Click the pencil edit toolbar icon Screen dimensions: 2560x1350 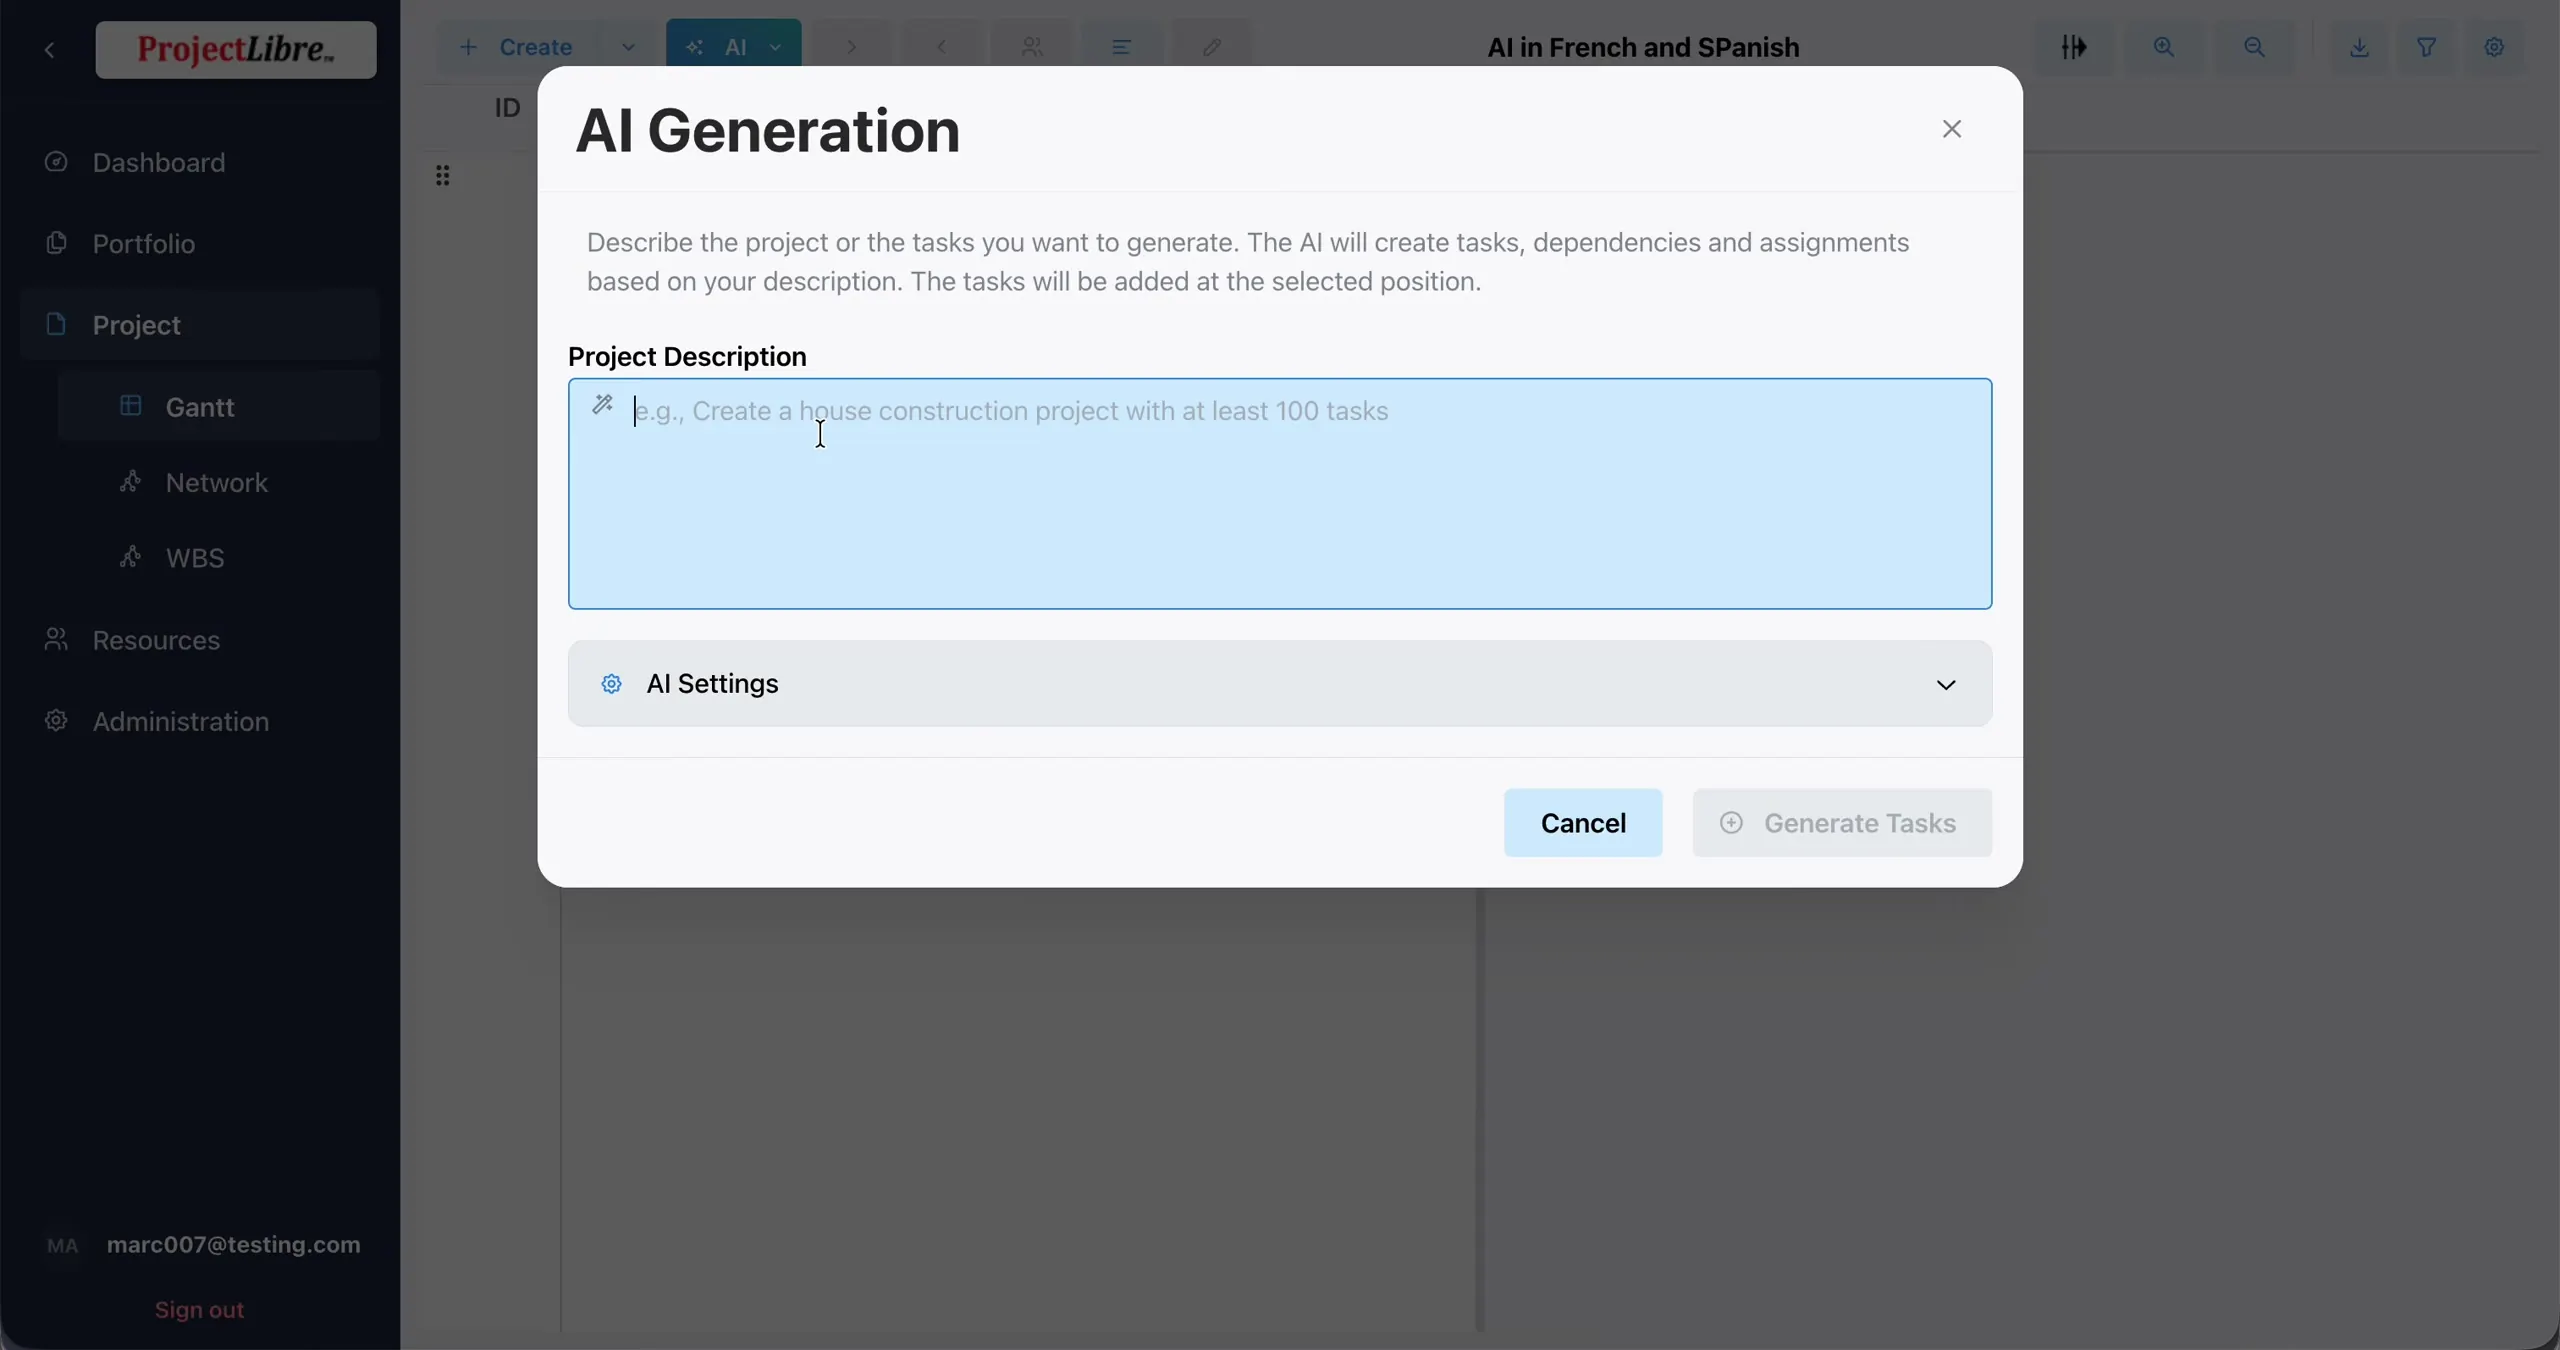pos(1211,47)
